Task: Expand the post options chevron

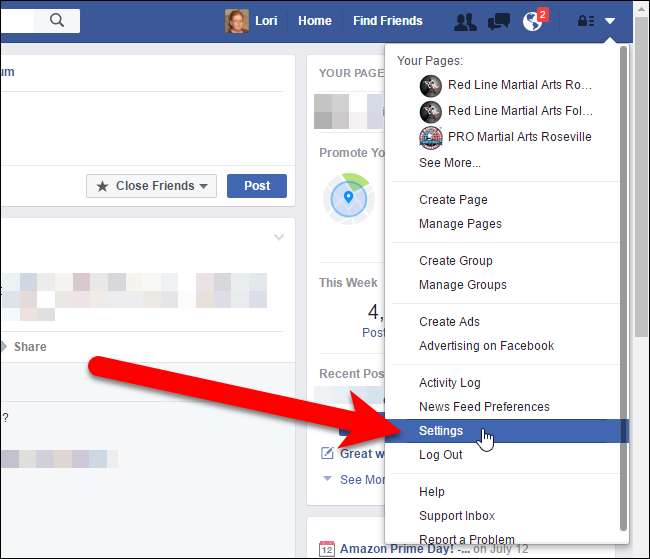Action: pos(279,237)
